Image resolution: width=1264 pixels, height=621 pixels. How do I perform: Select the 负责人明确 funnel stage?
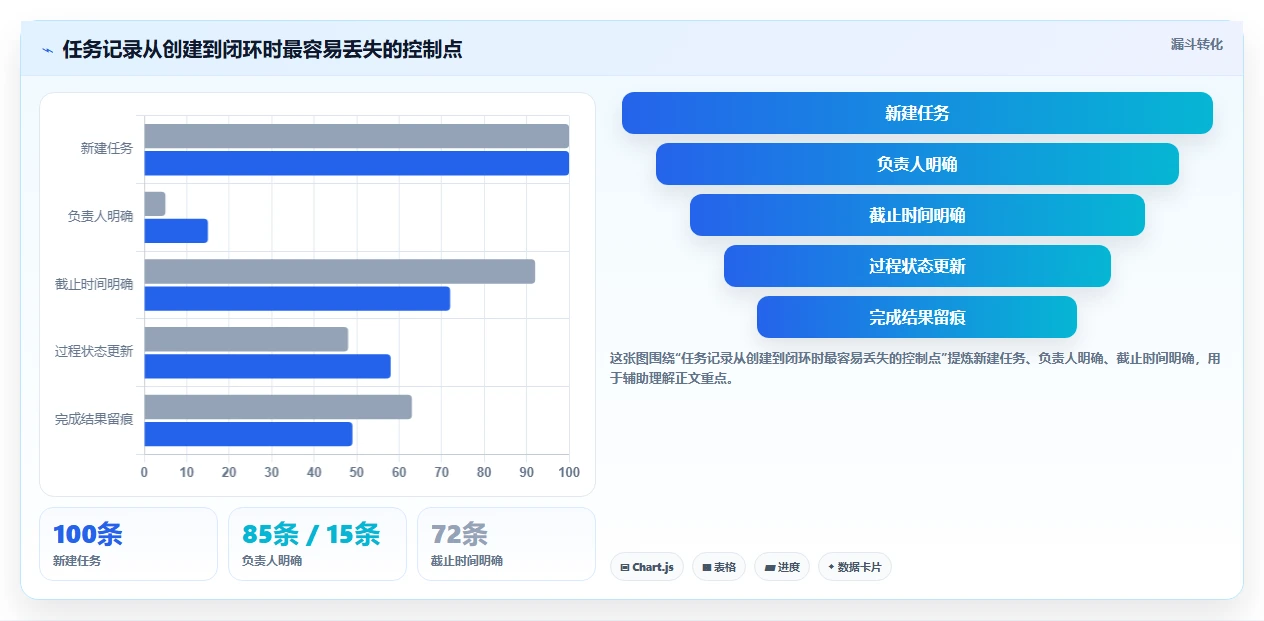coord(917,164)
